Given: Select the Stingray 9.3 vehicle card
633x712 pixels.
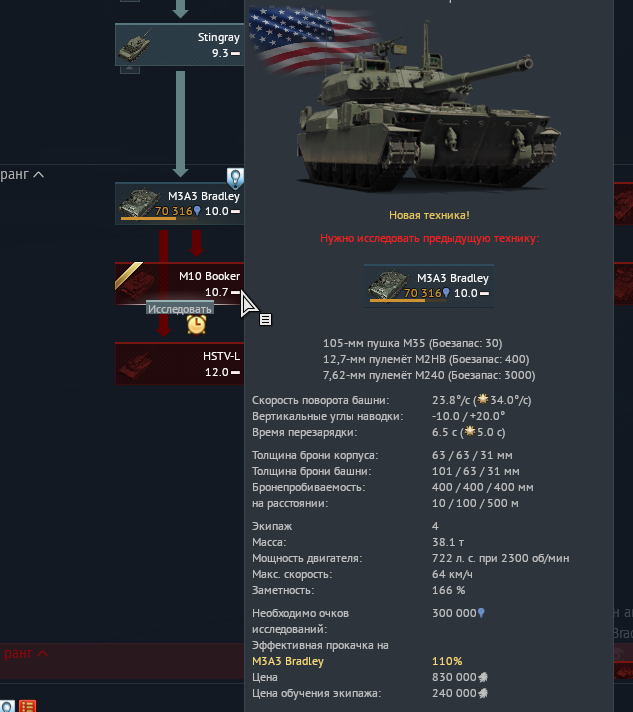Looking at the screenshot, I should (180, 44).
